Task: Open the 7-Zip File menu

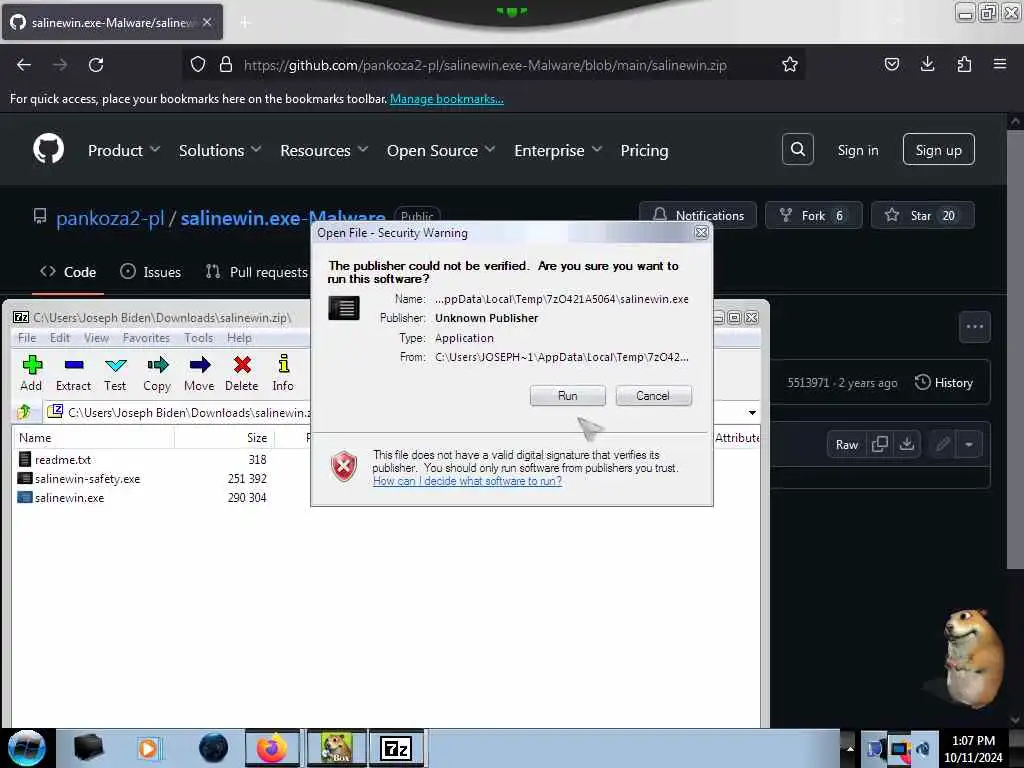Action: tap(27, 338)
